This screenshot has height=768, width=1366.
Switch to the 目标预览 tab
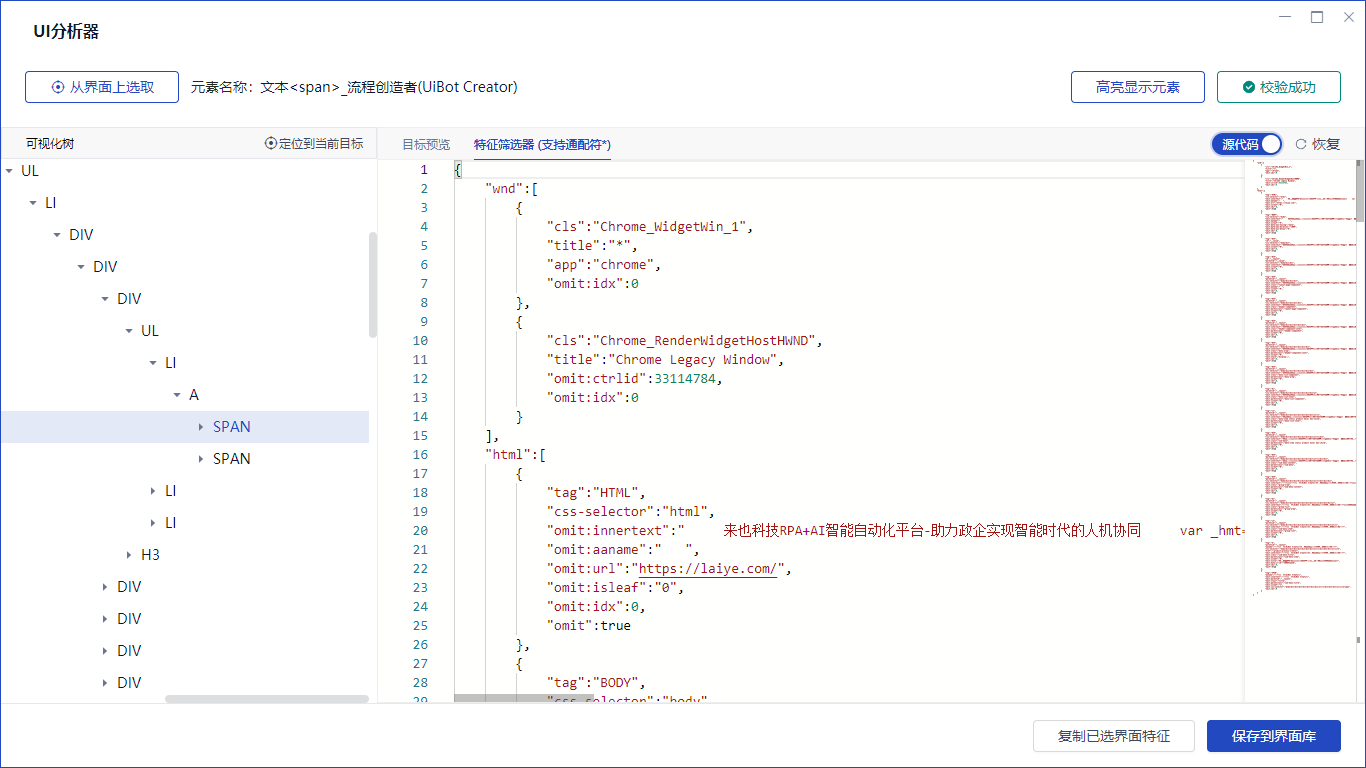point(426,144)
